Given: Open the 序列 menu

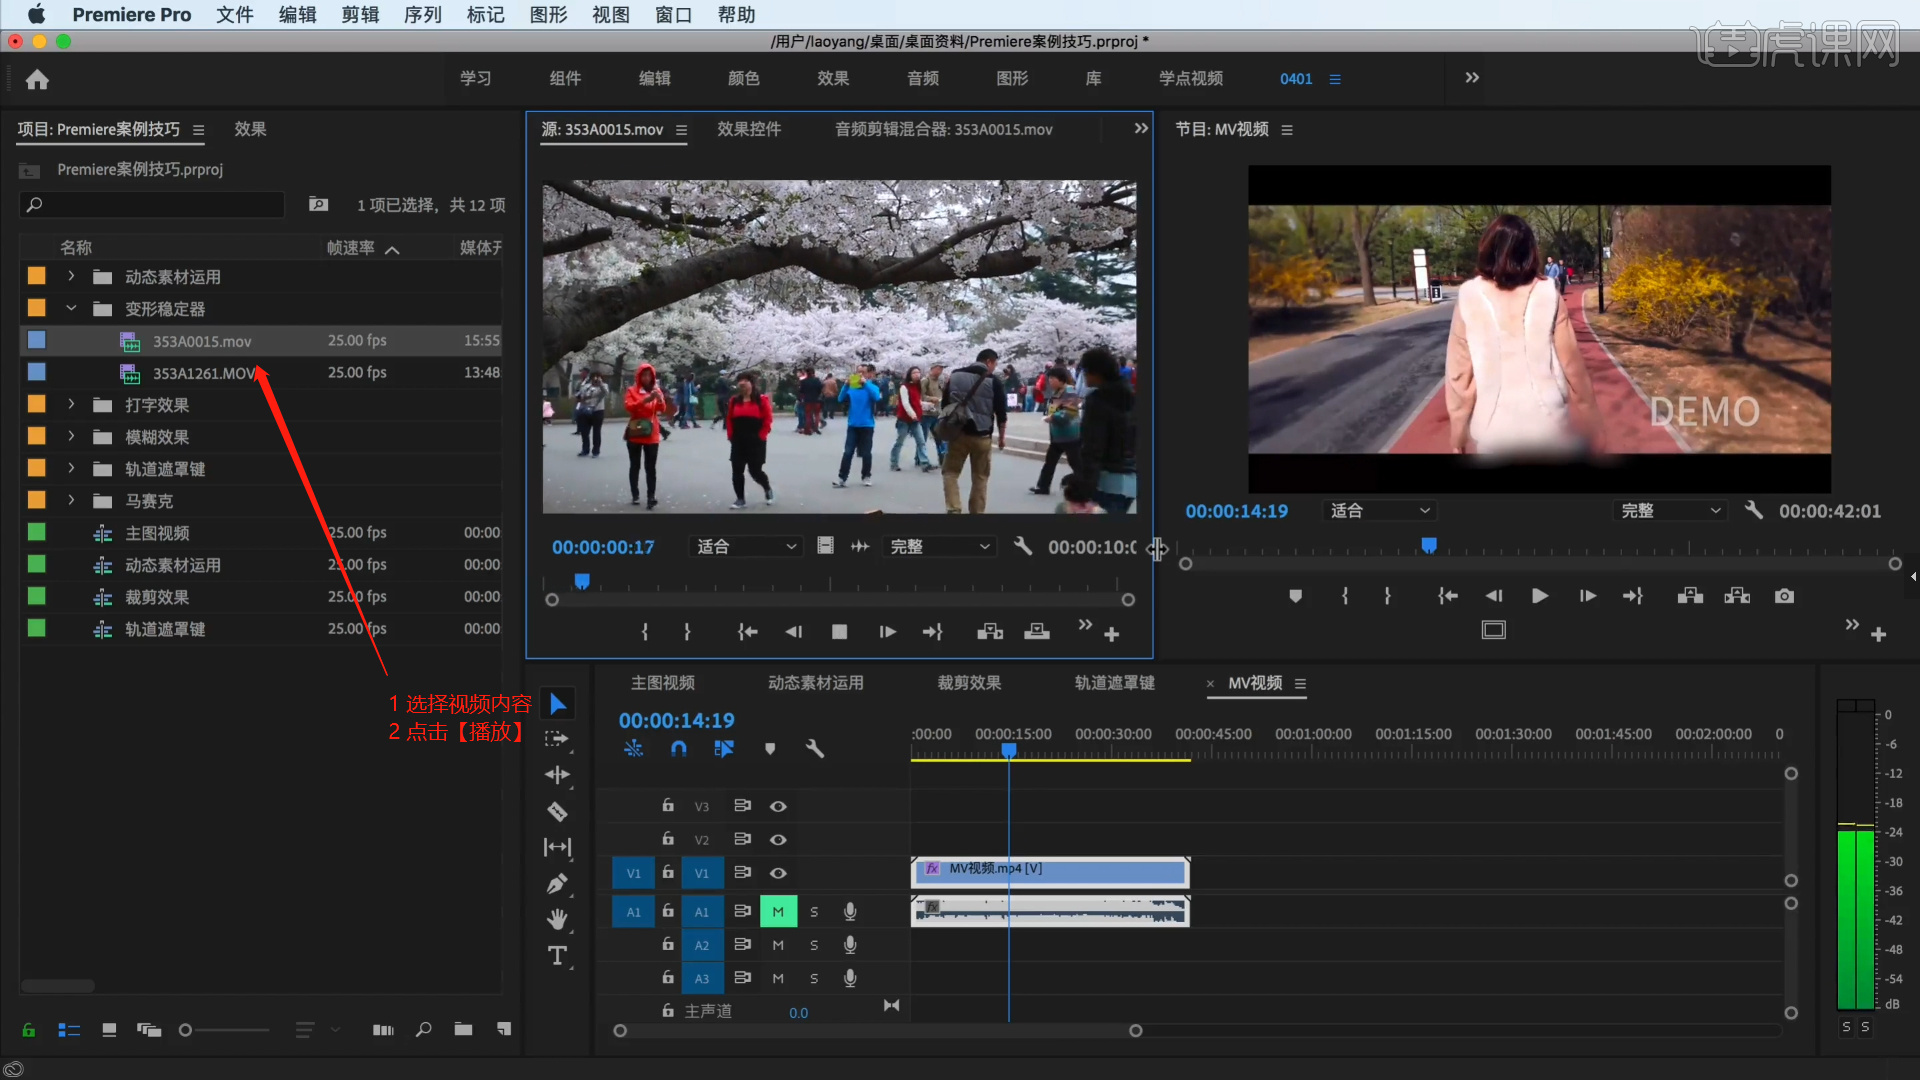Looking at the screenshot, I should 422,15.
